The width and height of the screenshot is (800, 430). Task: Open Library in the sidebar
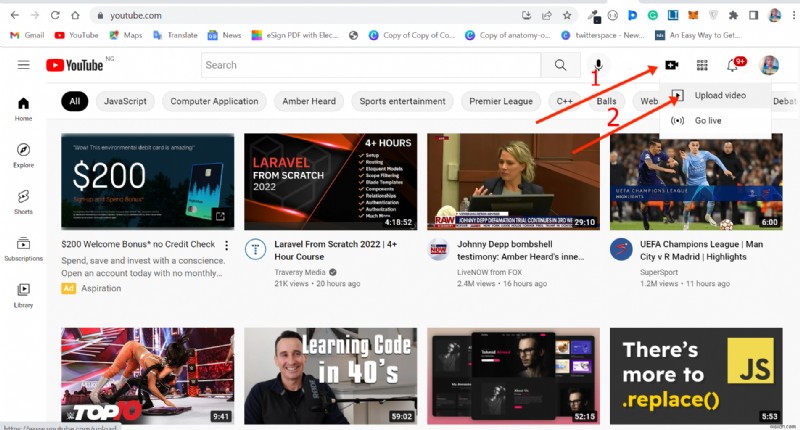[23, 296]
